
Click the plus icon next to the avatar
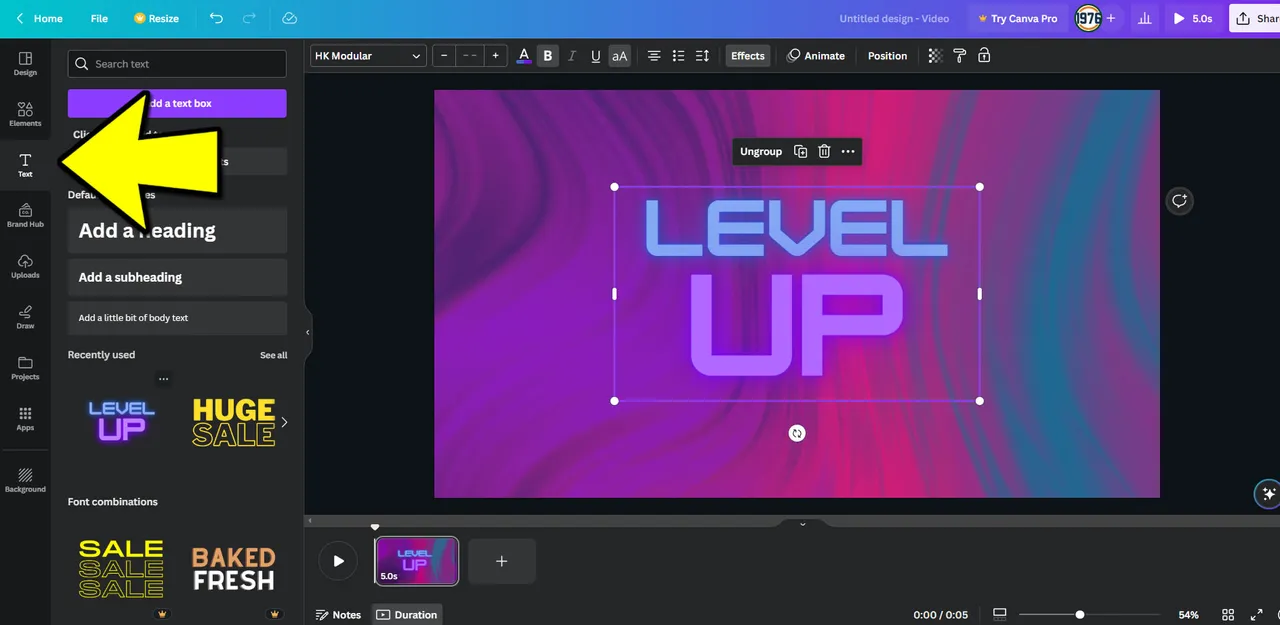point(1110,18)
